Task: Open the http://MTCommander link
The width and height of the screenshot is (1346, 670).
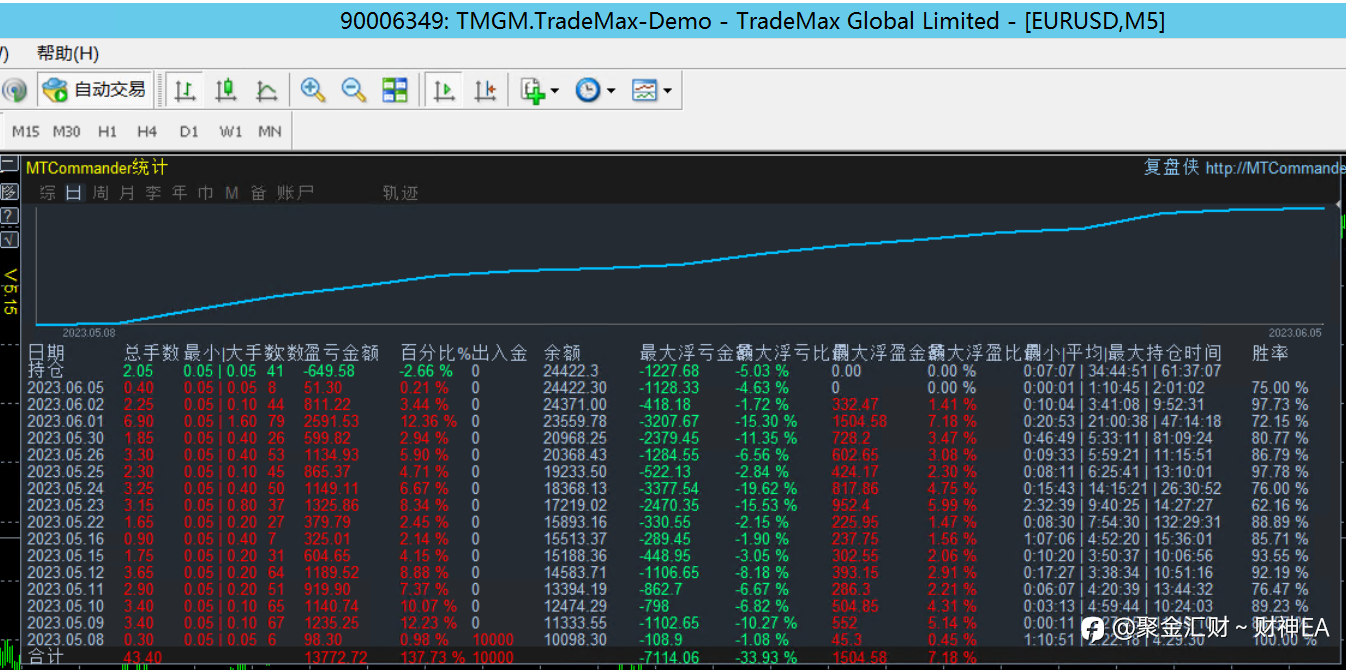Action: point(1275,168)
